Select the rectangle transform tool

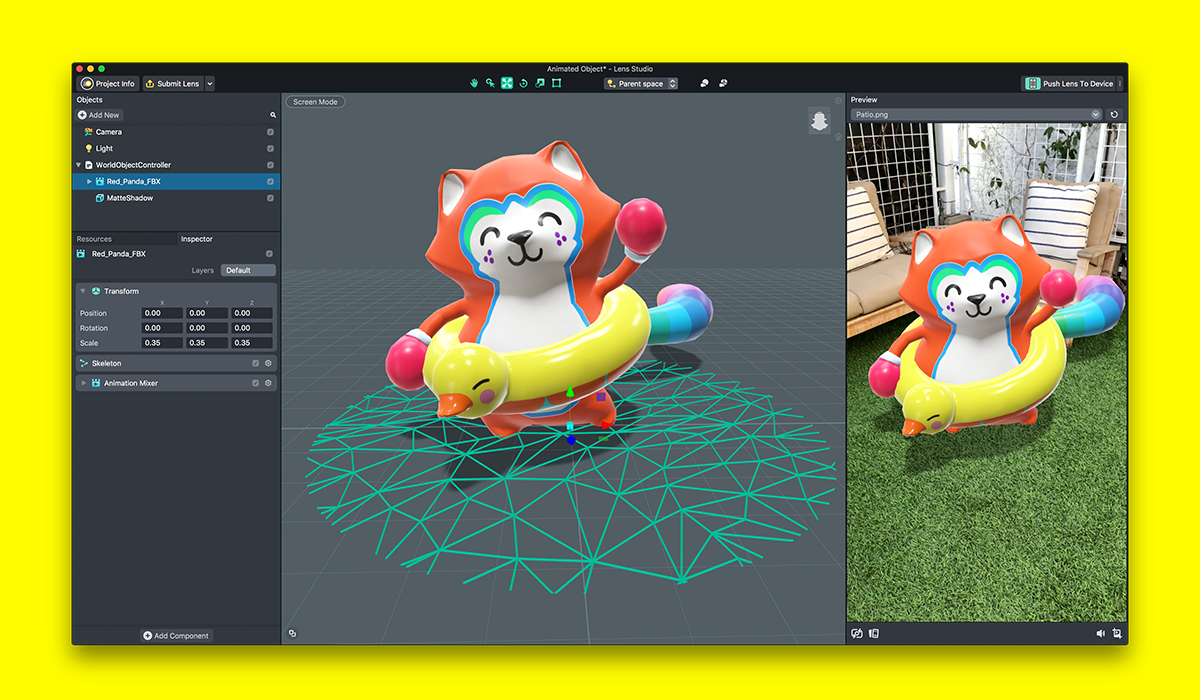[557, 84]
